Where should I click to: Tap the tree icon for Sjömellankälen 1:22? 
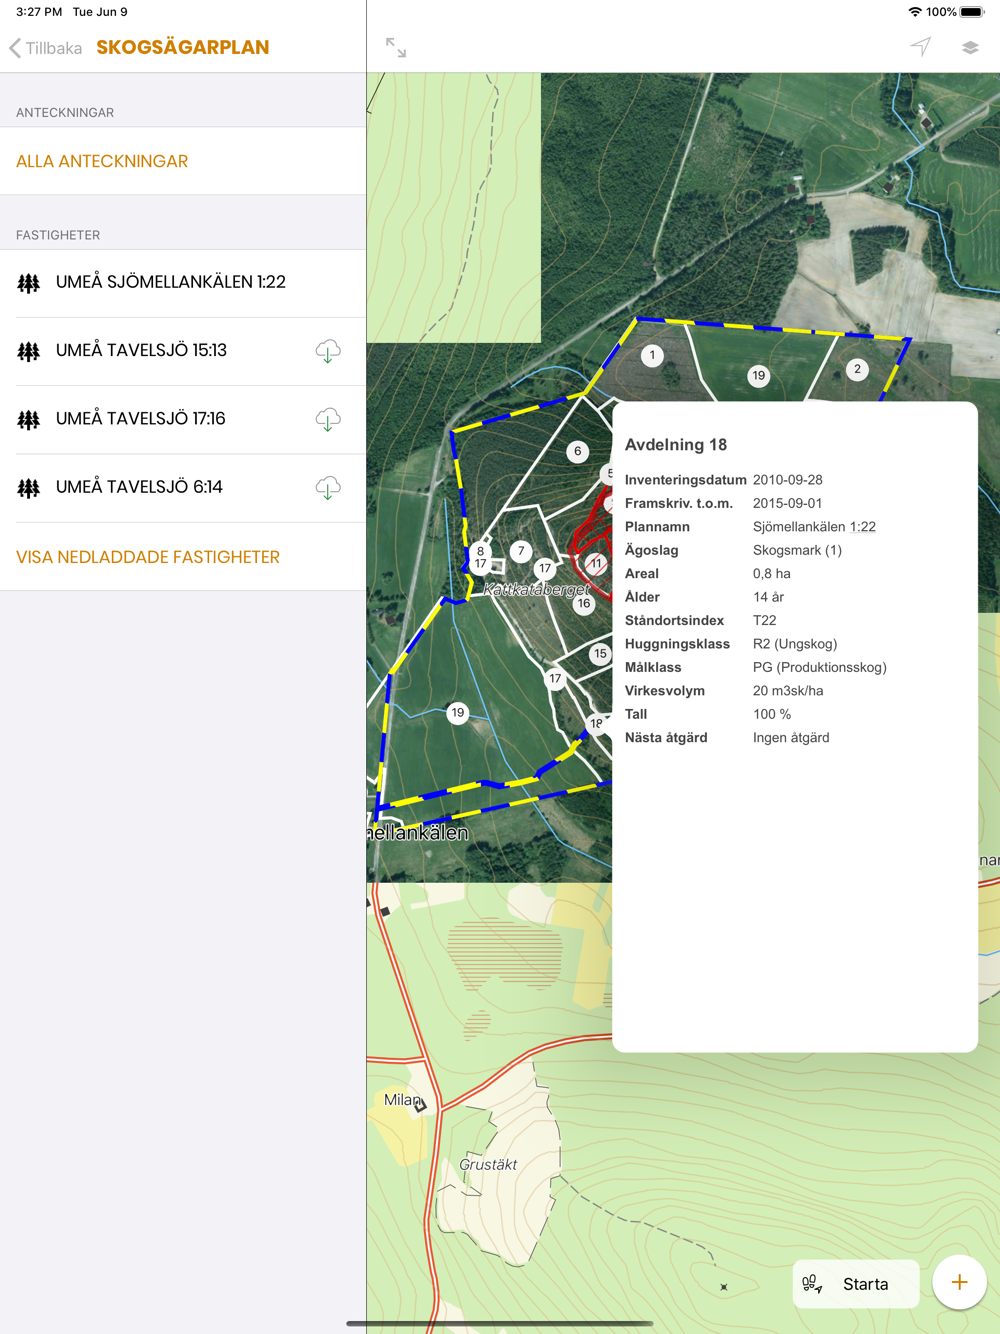pyautogui.click(x=29, y=283)
